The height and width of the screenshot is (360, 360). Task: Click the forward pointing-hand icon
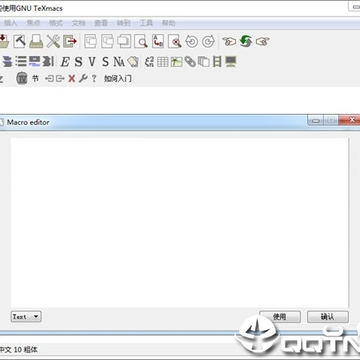click(x=263, y=41)
